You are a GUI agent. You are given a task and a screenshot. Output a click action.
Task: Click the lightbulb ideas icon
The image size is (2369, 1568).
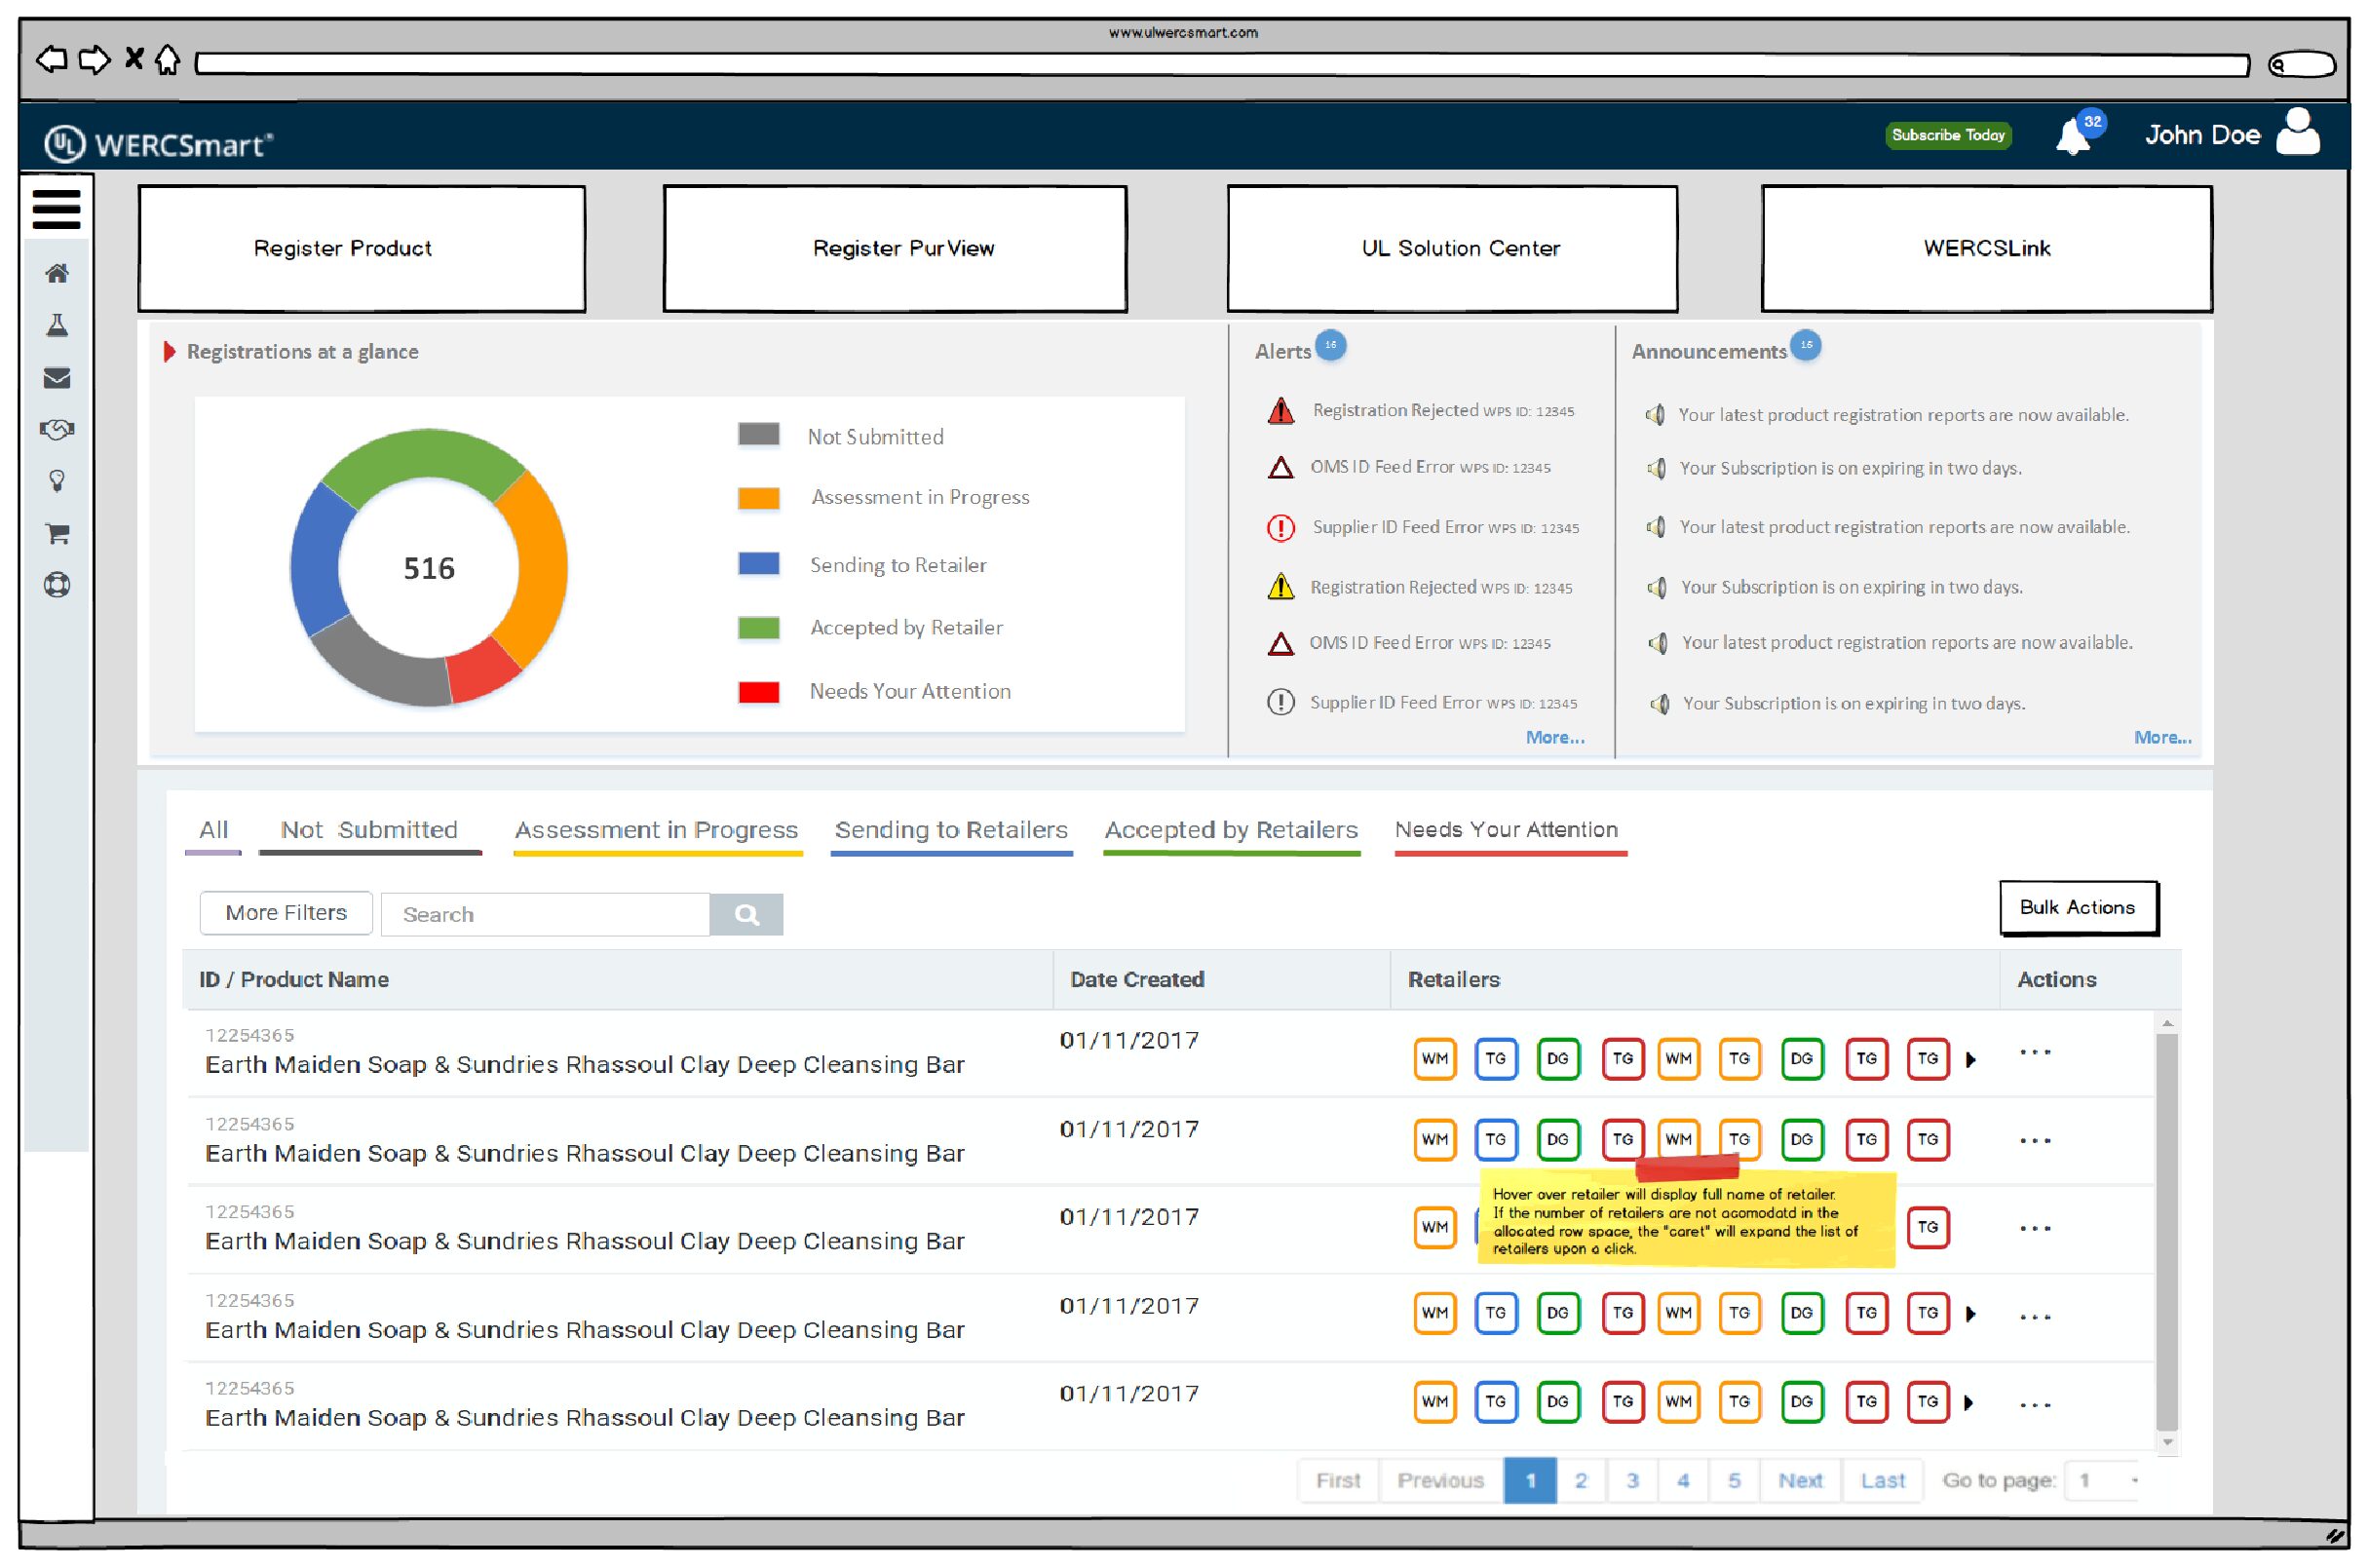57,481
